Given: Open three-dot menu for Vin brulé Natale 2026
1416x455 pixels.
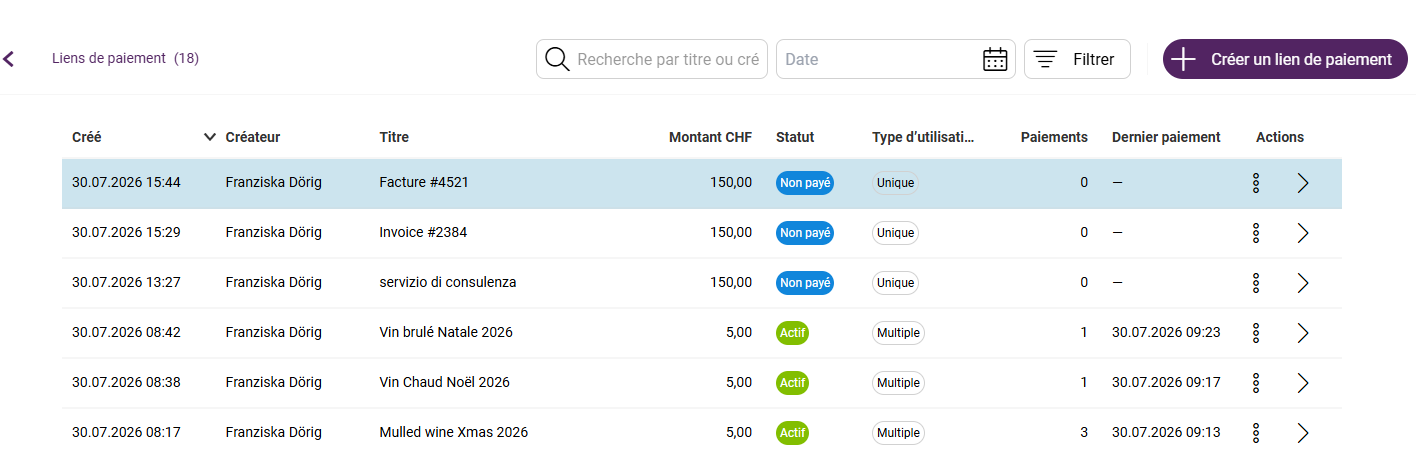Looking at the screenshot, I should 1256,333.
